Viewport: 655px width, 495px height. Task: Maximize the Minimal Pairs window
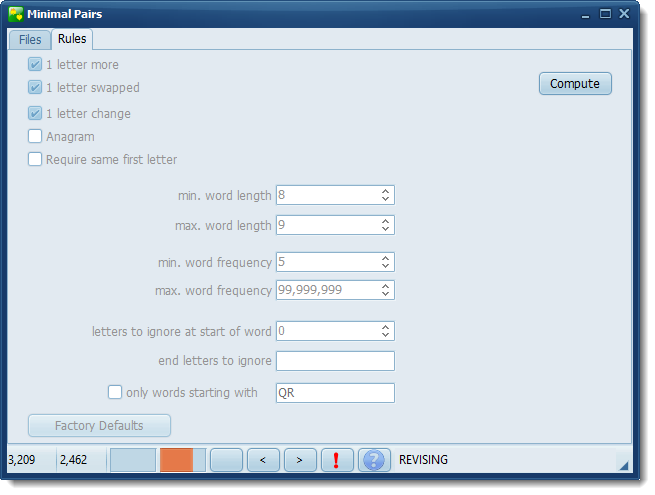tap(605, 14)
